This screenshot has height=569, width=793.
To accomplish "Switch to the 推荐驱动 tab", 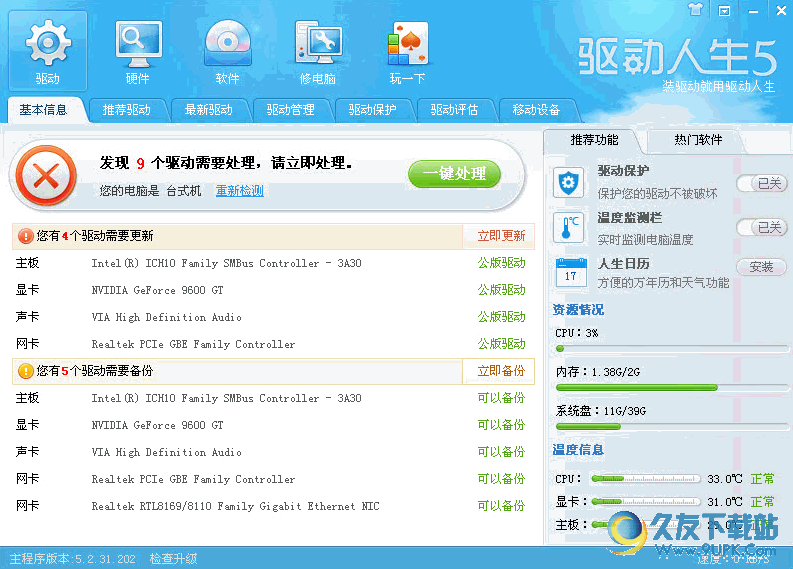I will (126, 110).
